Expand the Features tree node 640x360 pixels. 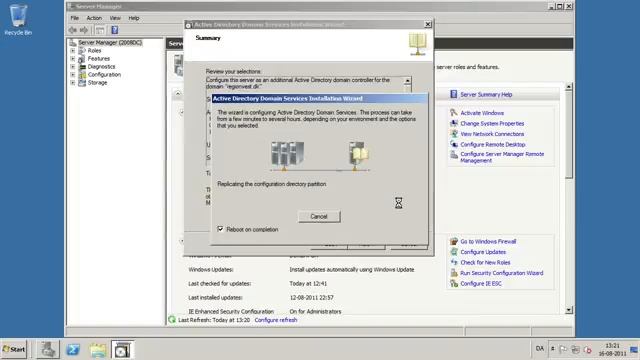(x=73, y=59)
